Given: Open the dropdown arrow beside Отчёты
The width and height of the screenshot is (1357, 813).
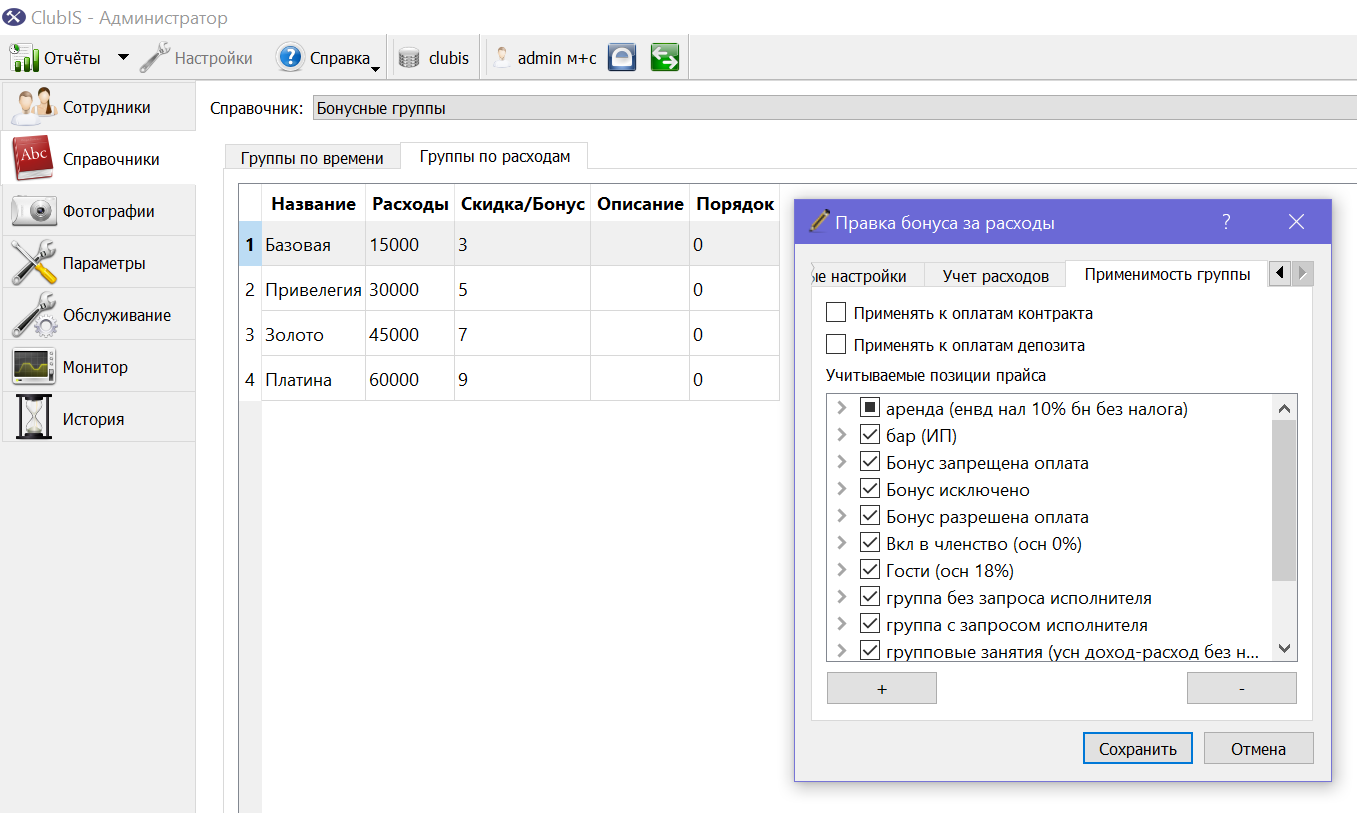Looking at the screenshot, I should (x=123, y=58).
